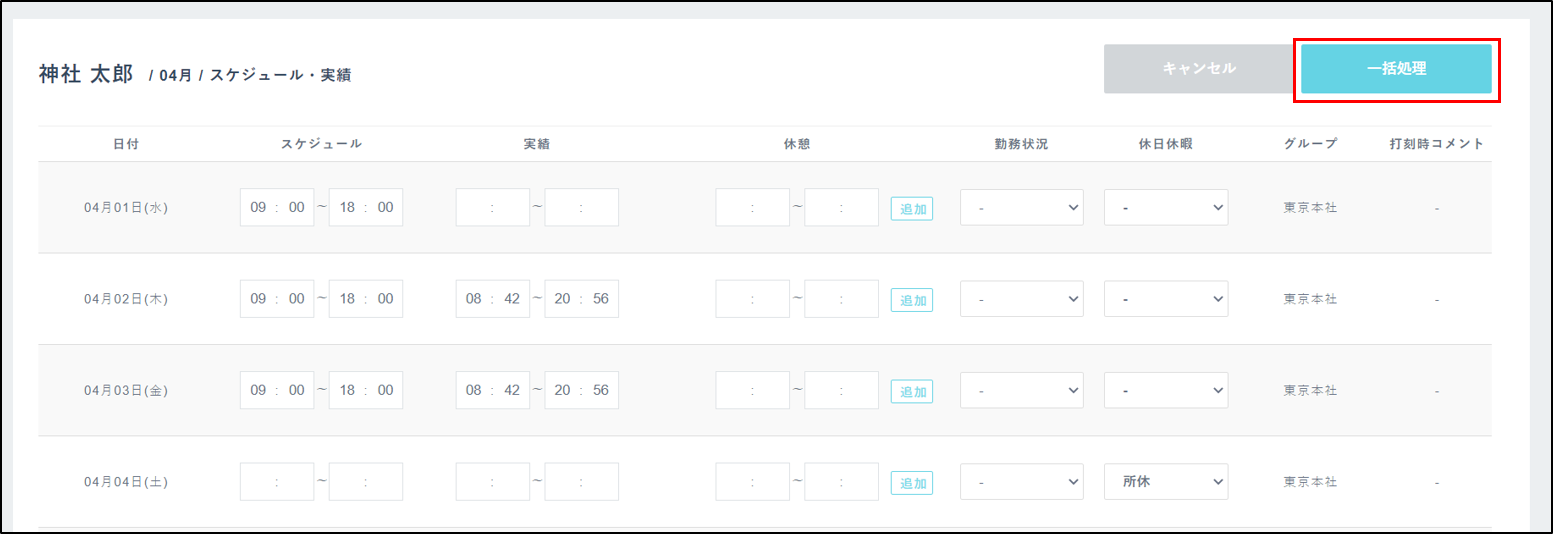Select 実績 end 20:56 on 04月02日

click(x=582, y=298)
